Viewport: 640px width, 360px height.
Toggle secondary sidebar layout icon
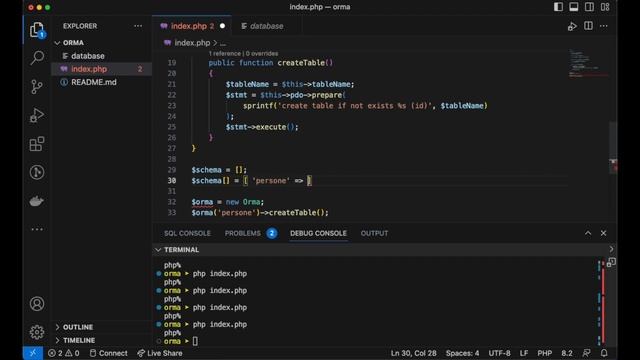[x=589, y=7]
